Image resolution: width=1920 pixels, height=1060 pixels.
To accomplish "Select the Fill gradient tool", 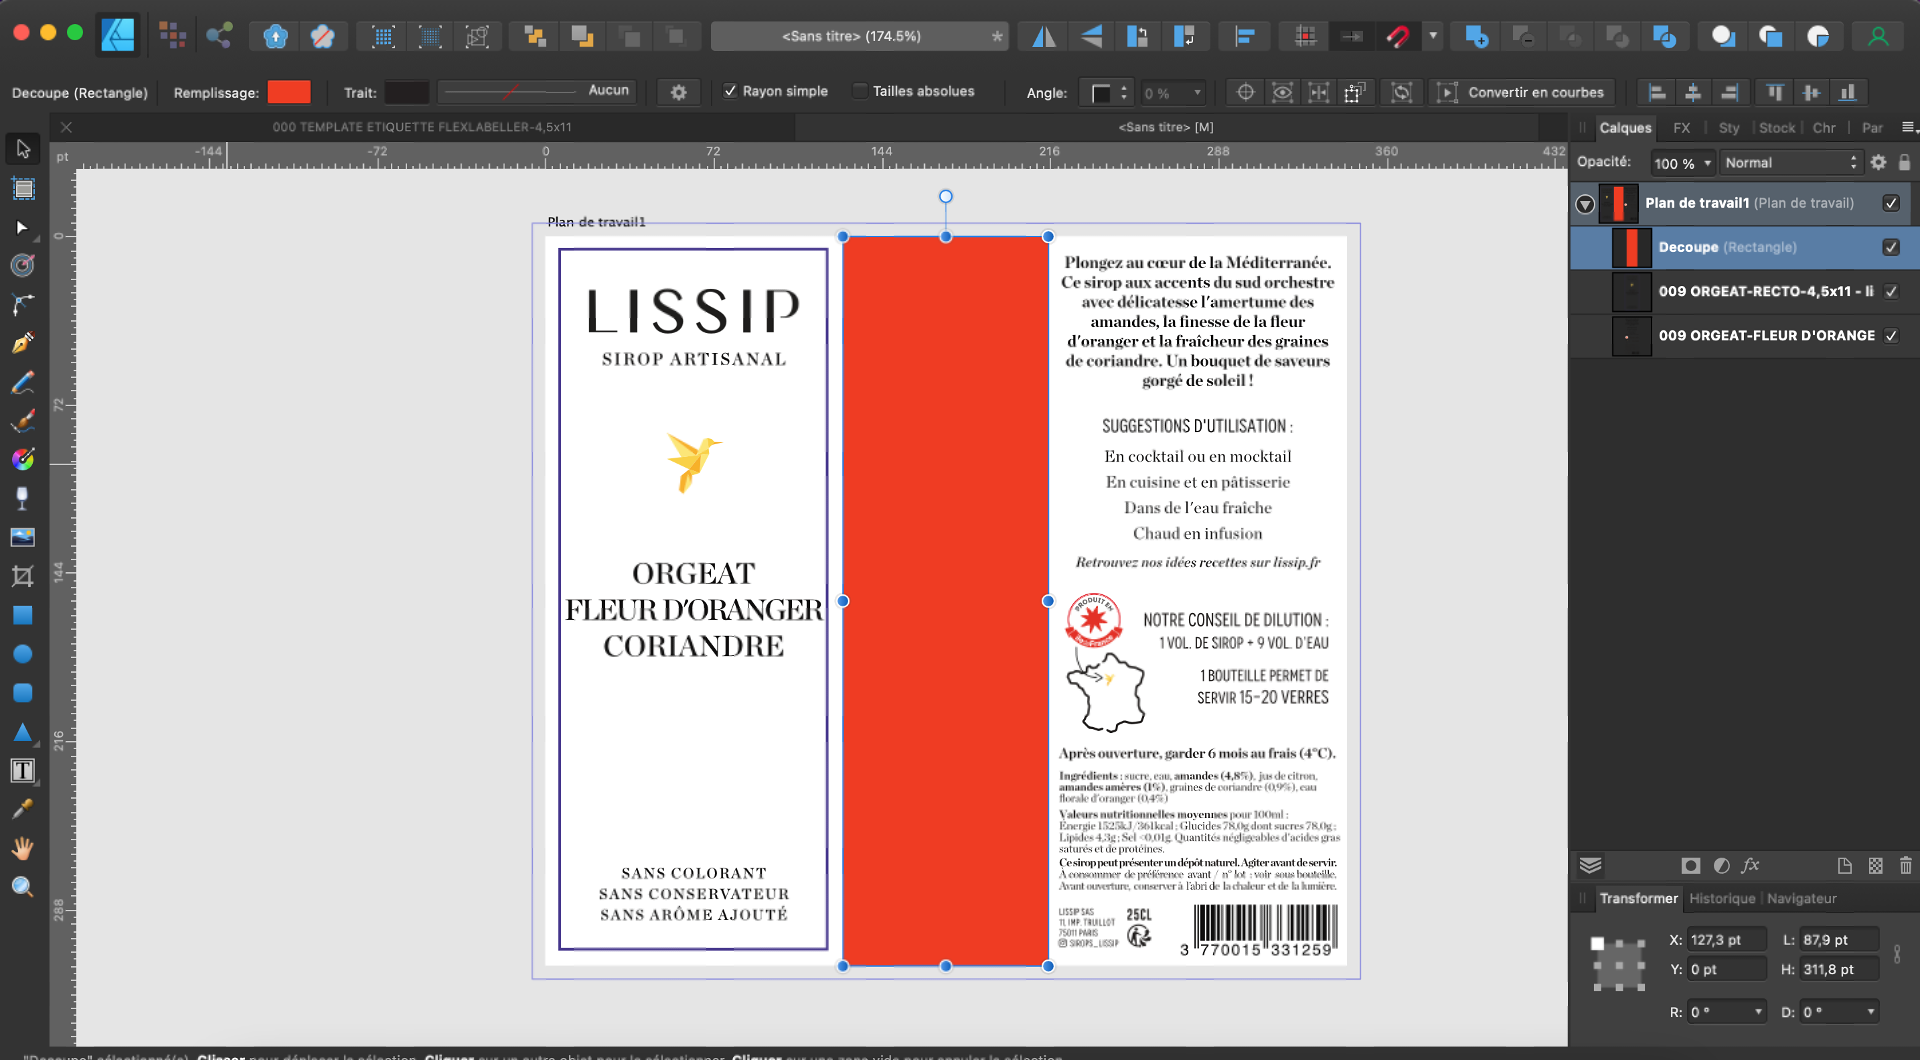I will [23, 459].
